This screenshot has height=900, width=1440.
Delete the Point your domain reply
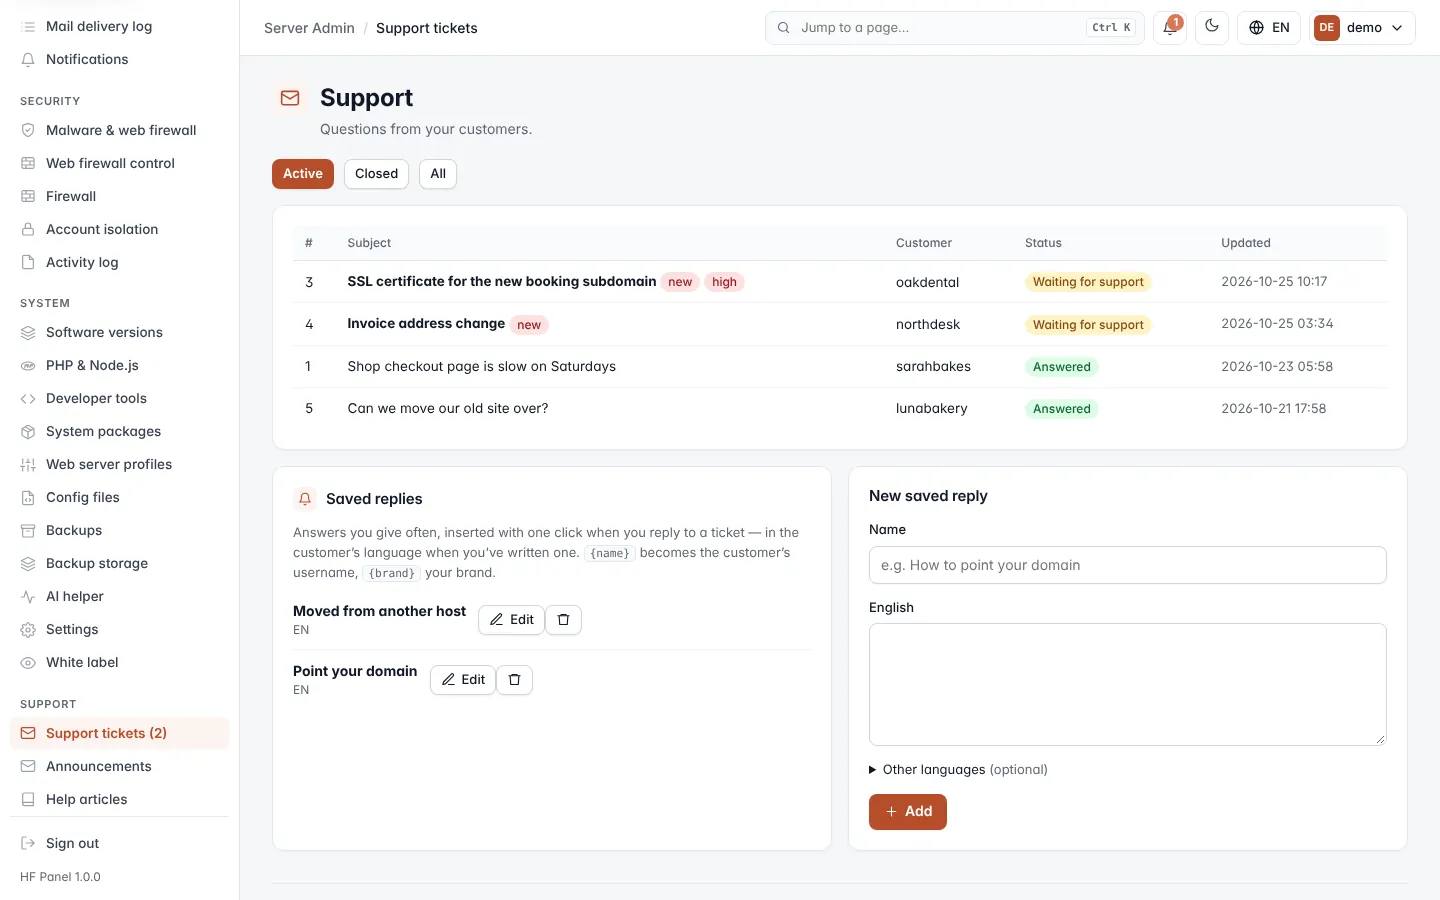tap(514, 680)
